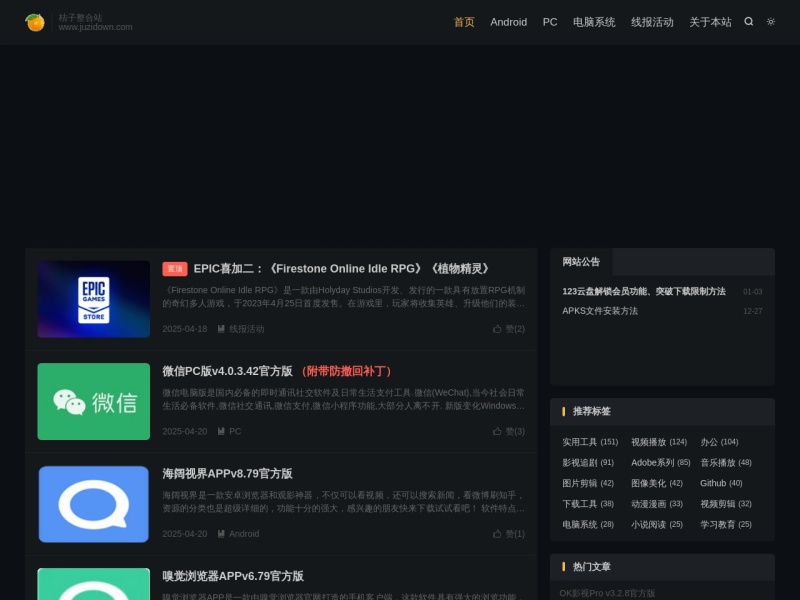Viewport: 800px width, 600px height.
Task: Toggle the light/dark theme sun icon
Action: pos(771,21)
